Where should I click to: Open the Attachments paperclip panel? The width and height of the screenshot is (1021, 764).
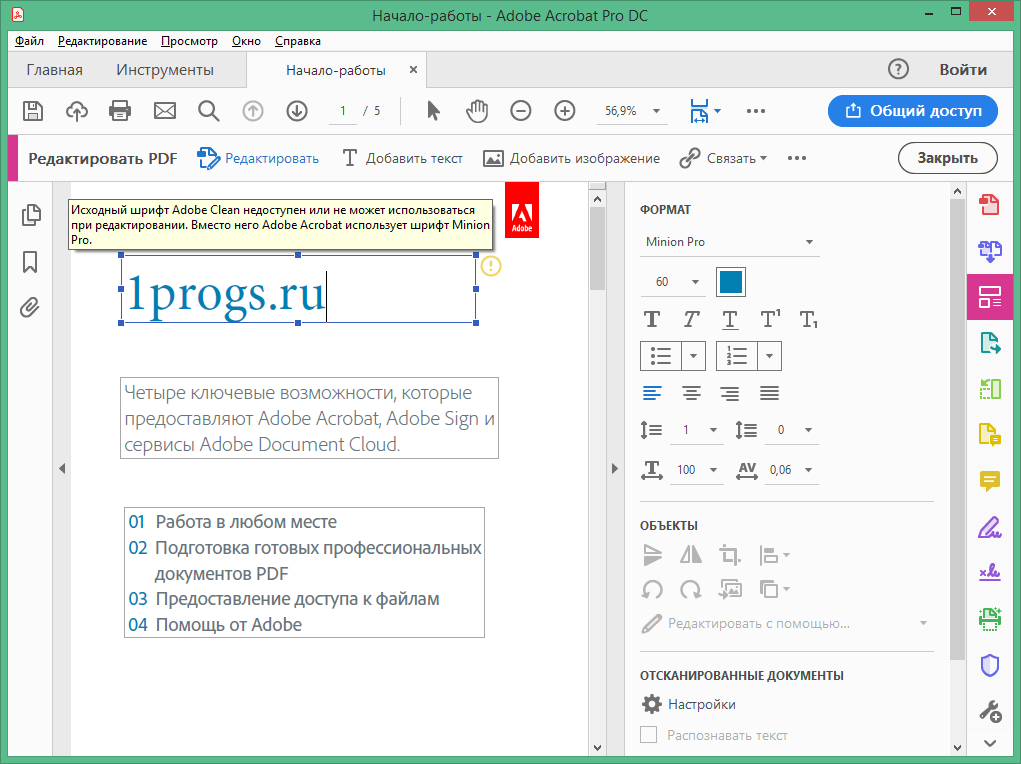coord(30,307)
